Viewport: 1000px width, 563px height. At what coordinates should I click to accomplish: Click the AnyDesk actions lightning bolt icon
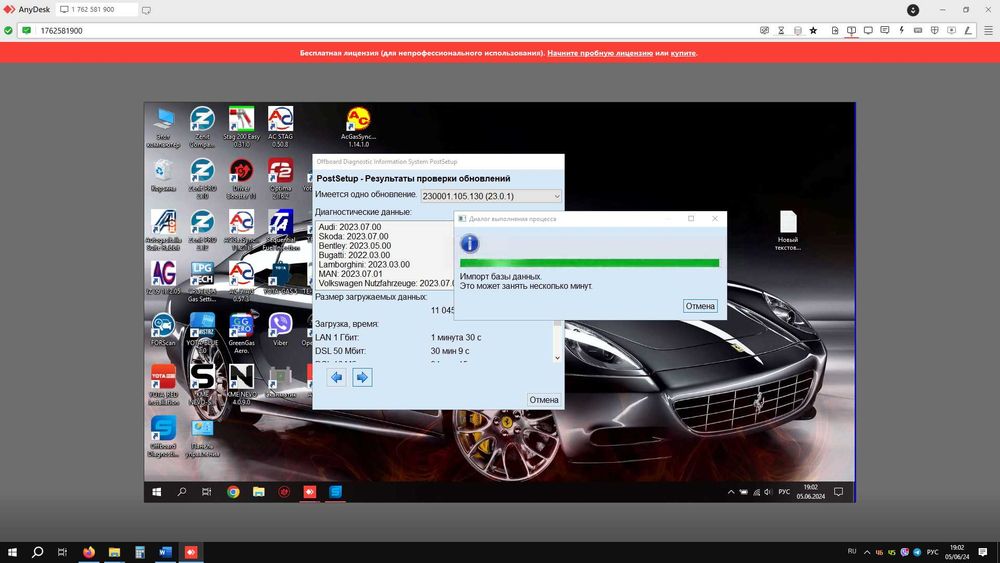pyautogui.click(x=901, y=30)
